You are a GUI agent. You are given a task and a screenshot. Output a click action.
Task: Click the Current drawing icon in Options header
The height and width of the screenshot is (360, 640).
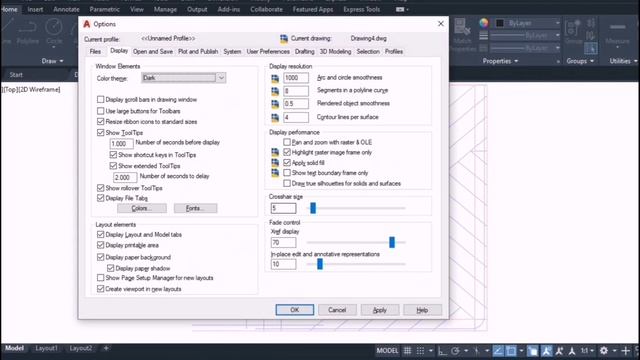click(284, 38)
